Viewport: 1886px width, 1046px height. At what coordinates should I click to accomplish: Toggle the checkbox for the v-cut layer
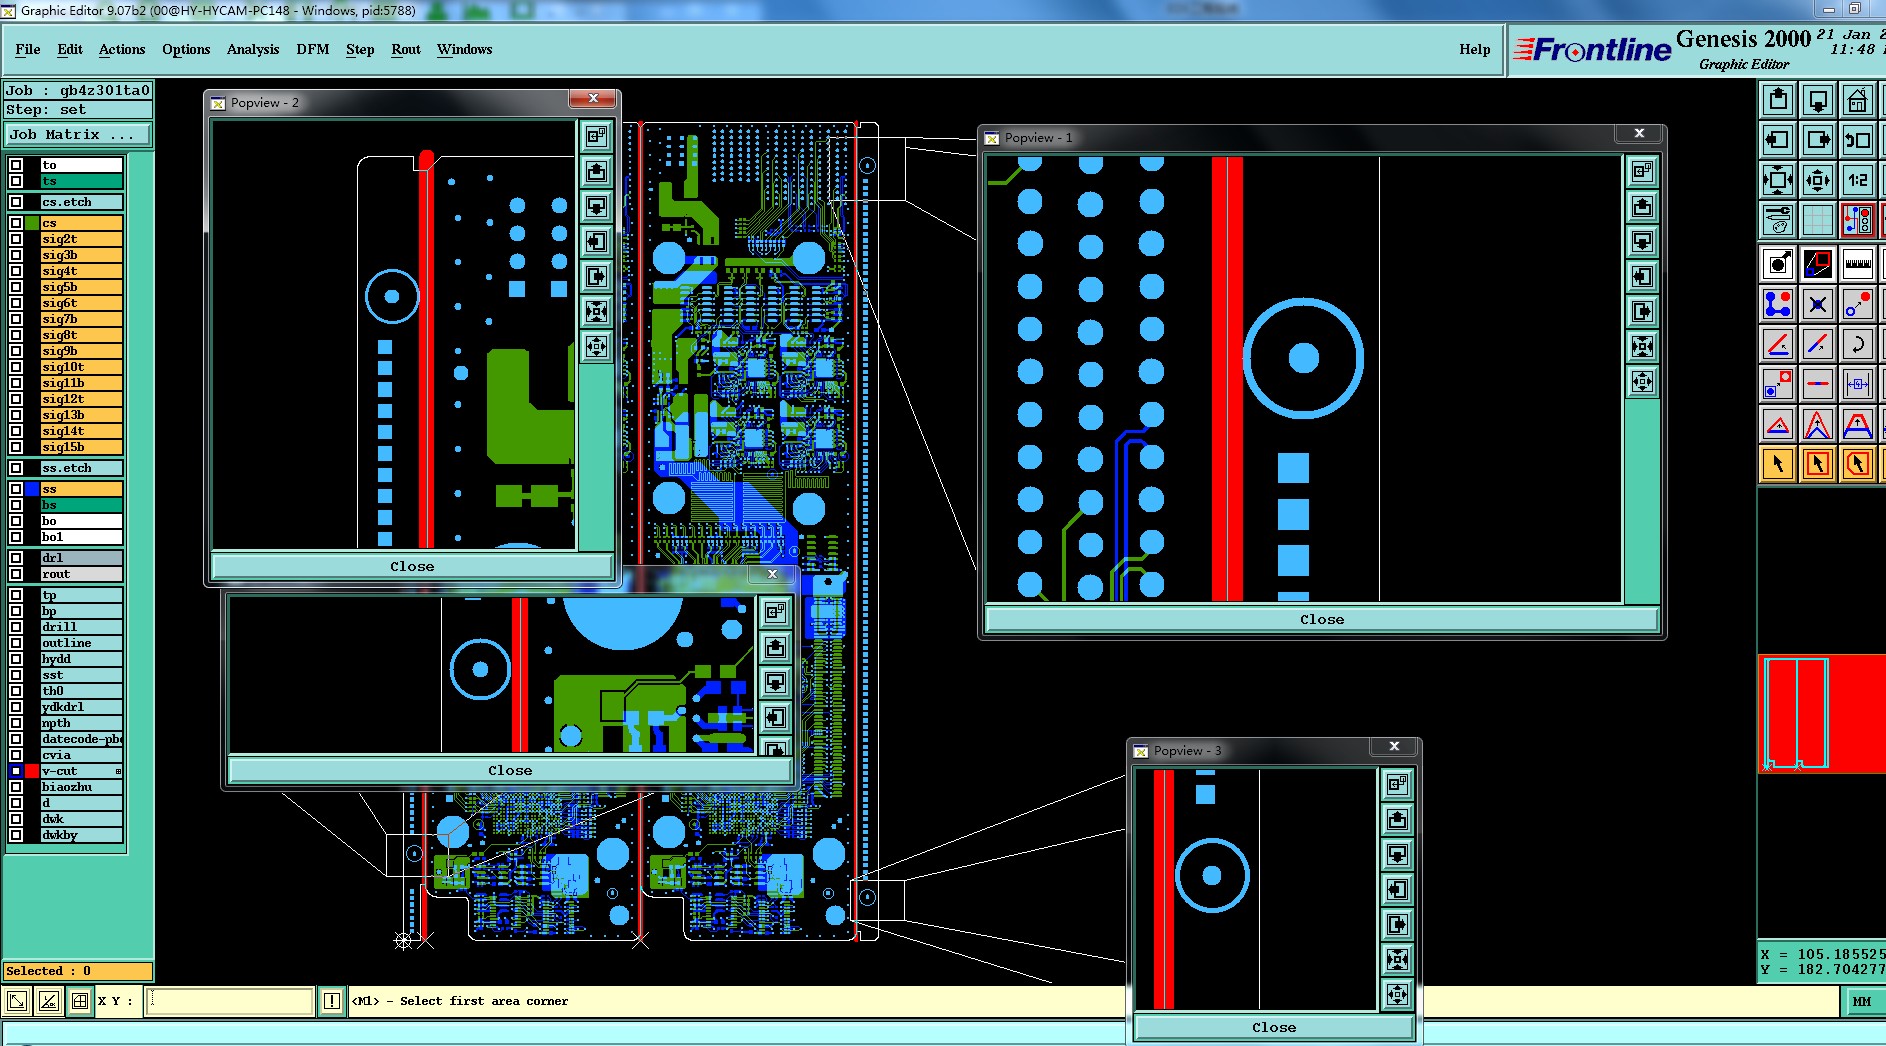[x=16, y=771]
